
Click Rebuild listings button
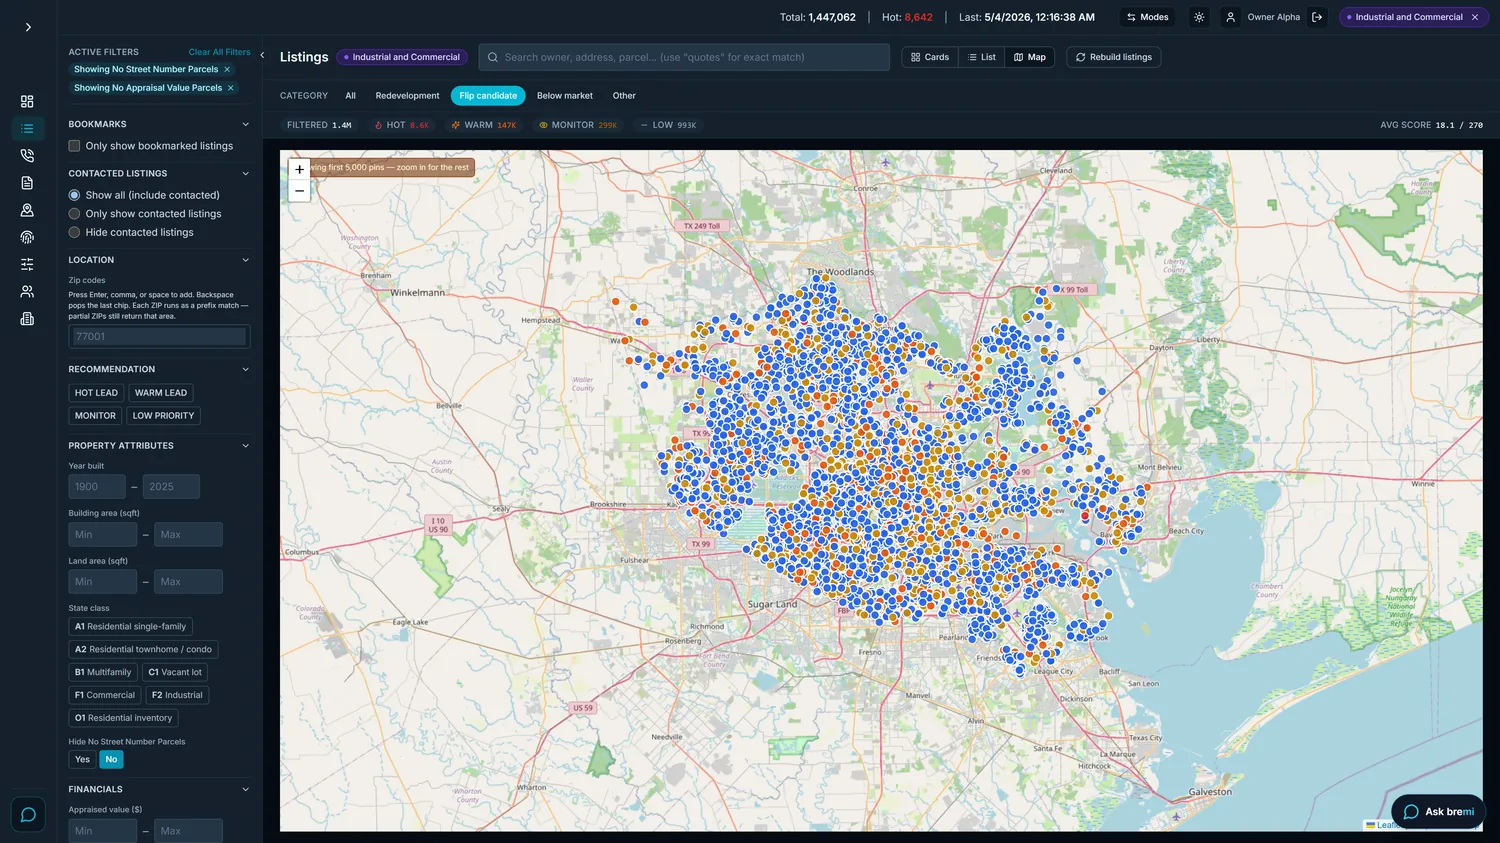pyautogui.click(x=1114, y=57)
